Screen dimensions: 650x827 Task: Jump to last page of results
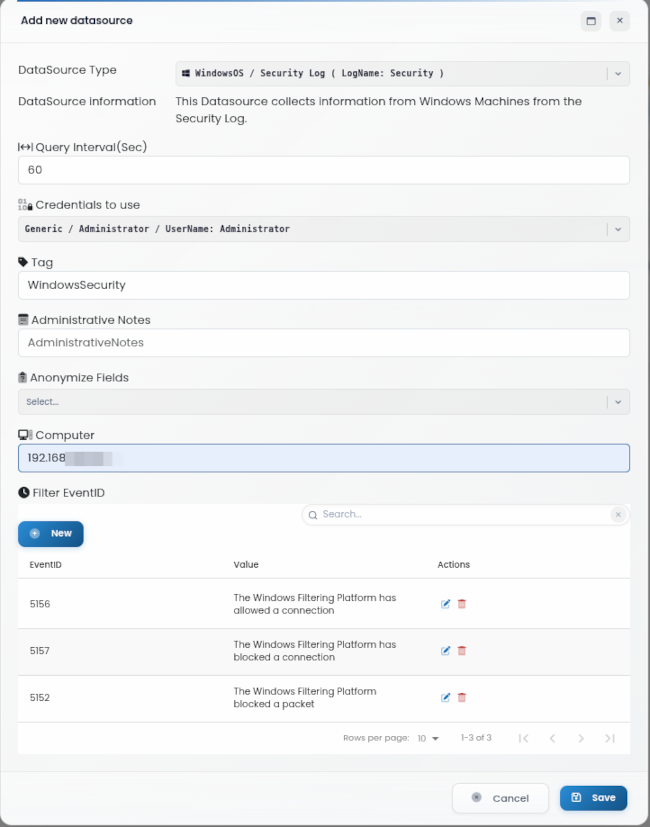610,738
